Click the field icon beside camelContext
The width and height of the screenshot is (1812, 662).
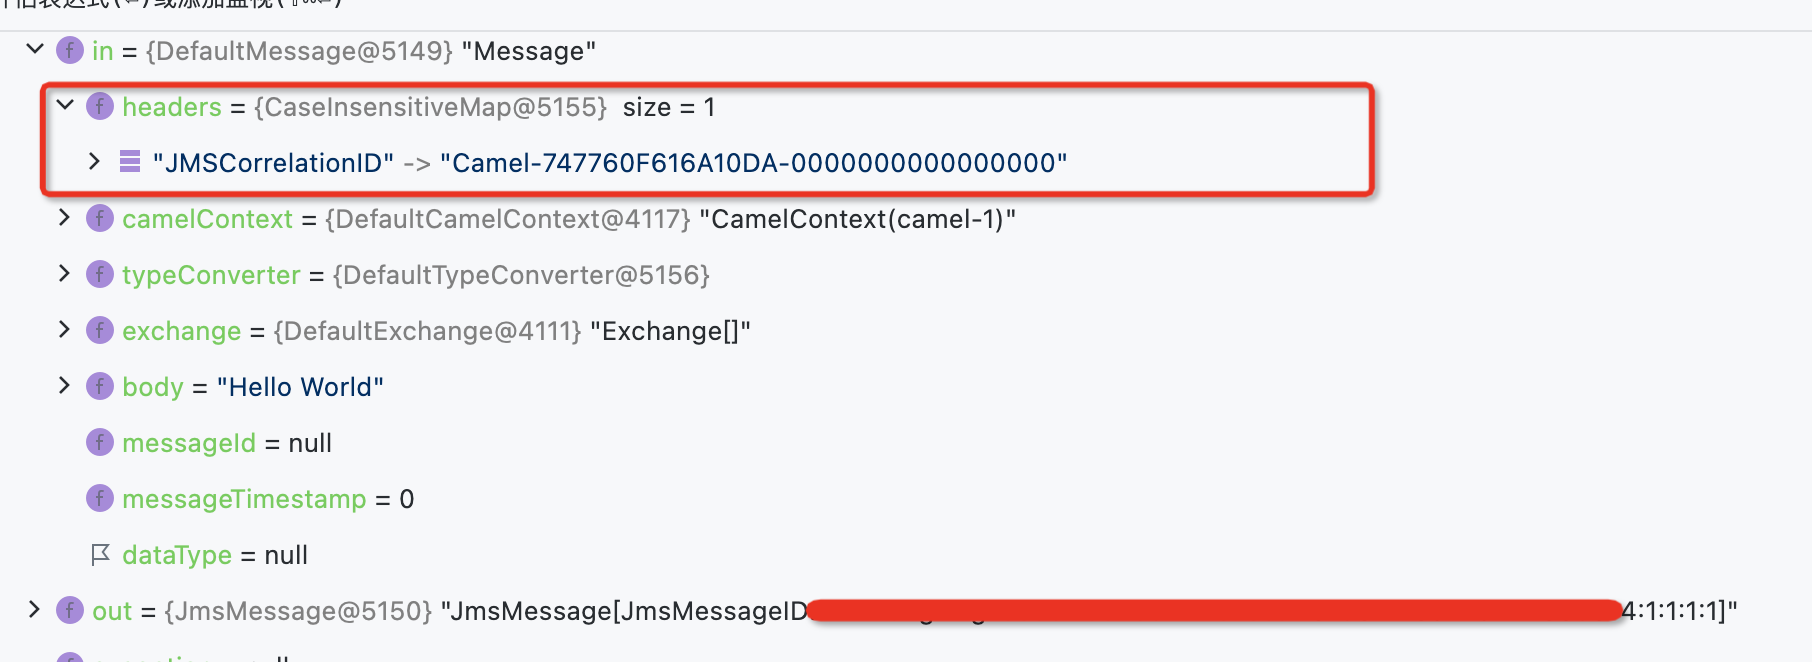100,218
